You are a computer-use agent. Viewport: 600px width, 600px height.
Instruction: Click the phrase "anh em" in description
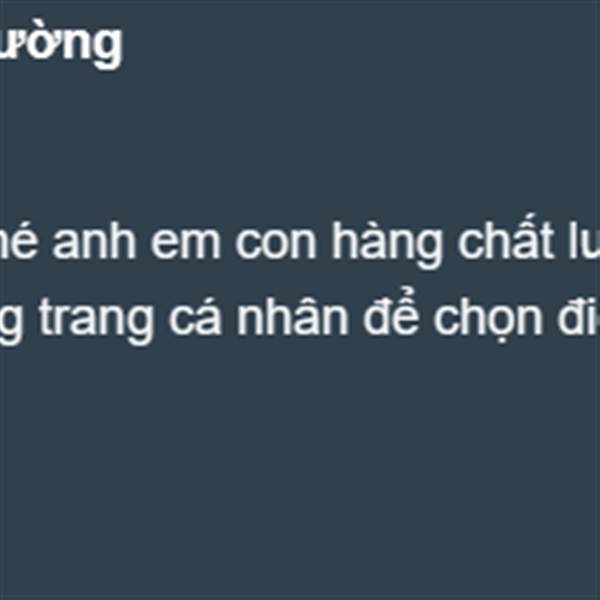click(136, 242)
